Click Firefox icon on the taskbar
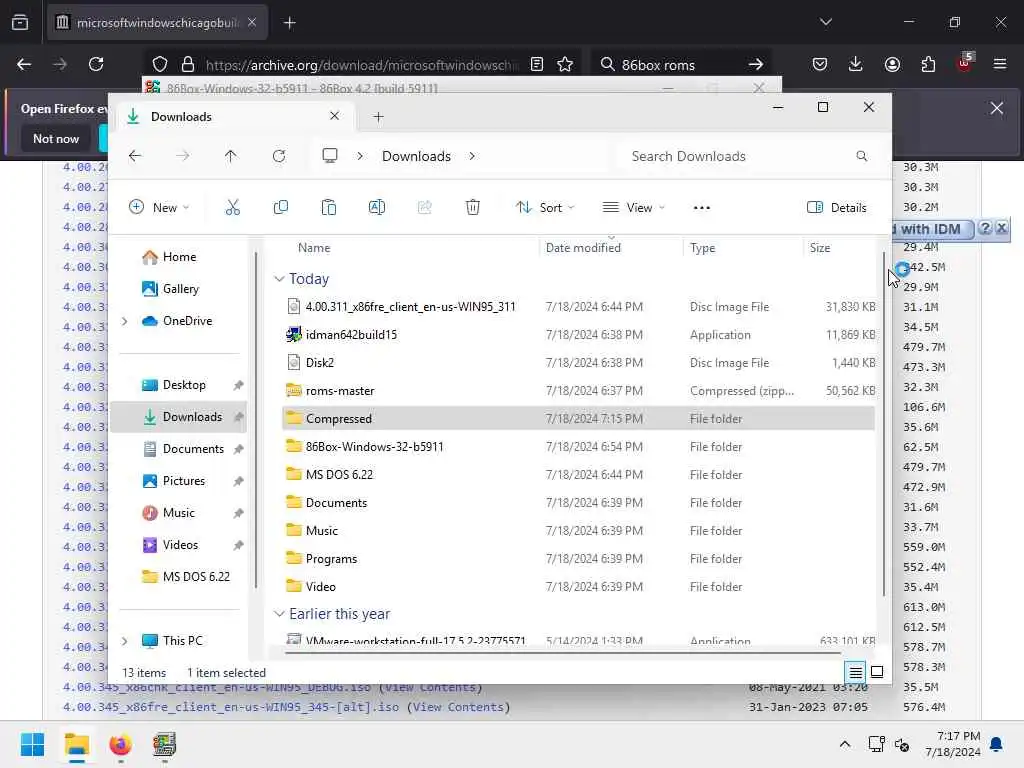Screen dimensions: 1024x768 [x=121, y=744]
